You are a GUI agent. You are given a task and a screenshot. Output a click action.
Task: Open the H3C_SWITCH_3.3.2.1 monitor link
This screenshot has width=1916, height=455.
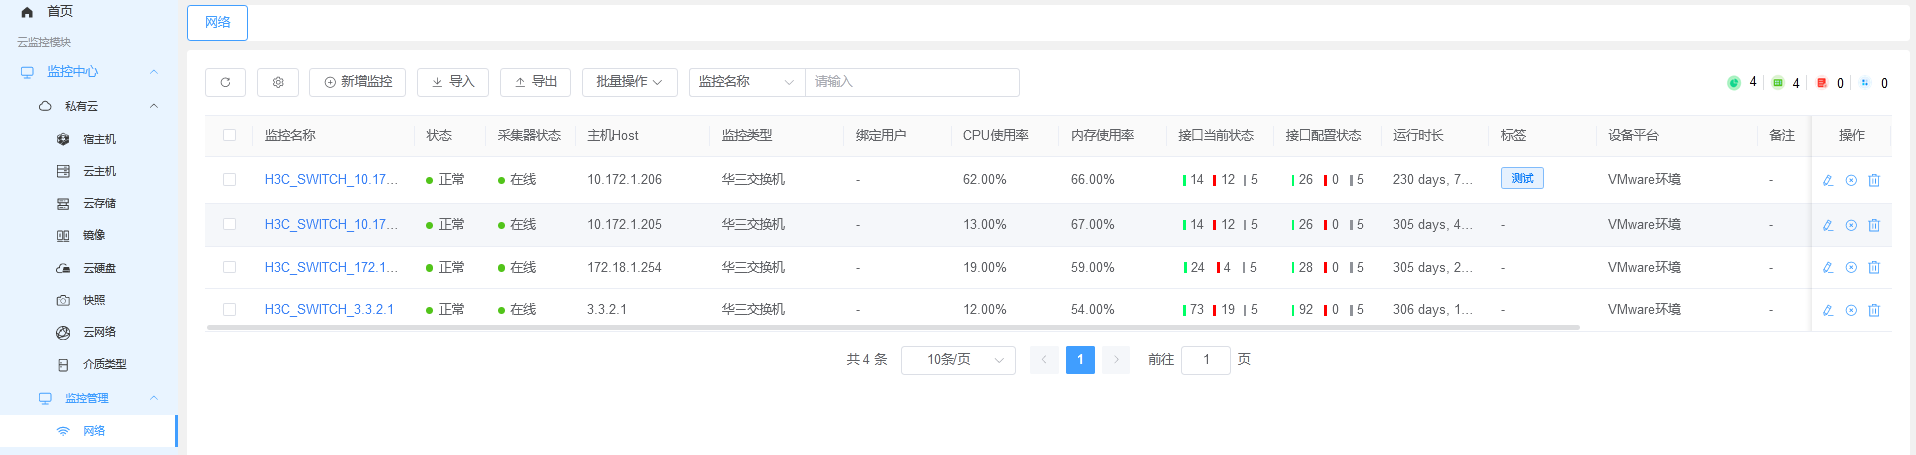pos(329,310)
